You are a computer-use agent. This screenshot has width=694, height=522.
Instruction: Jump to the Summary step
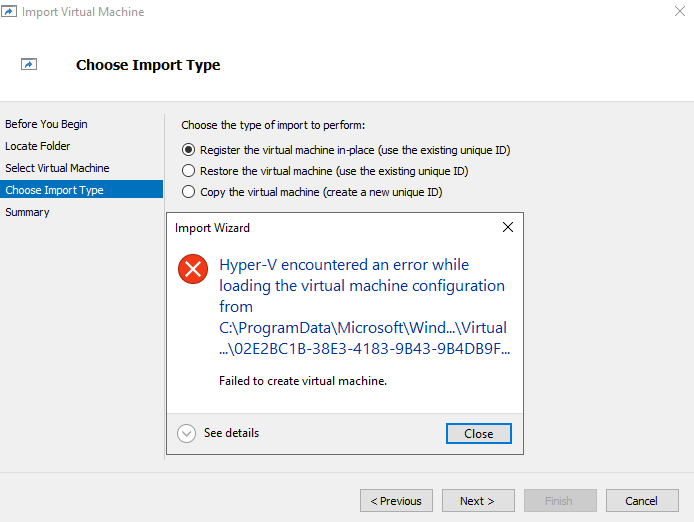pos(27,212)
